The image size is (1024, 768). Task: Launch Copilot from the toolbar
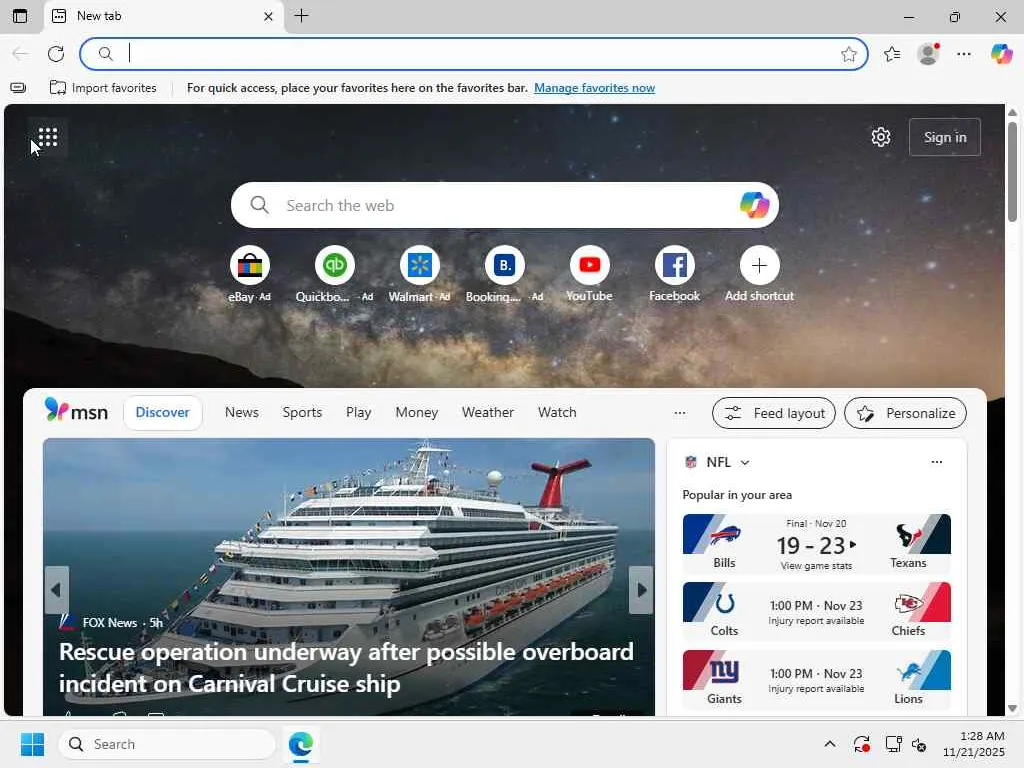(1001, 54)
